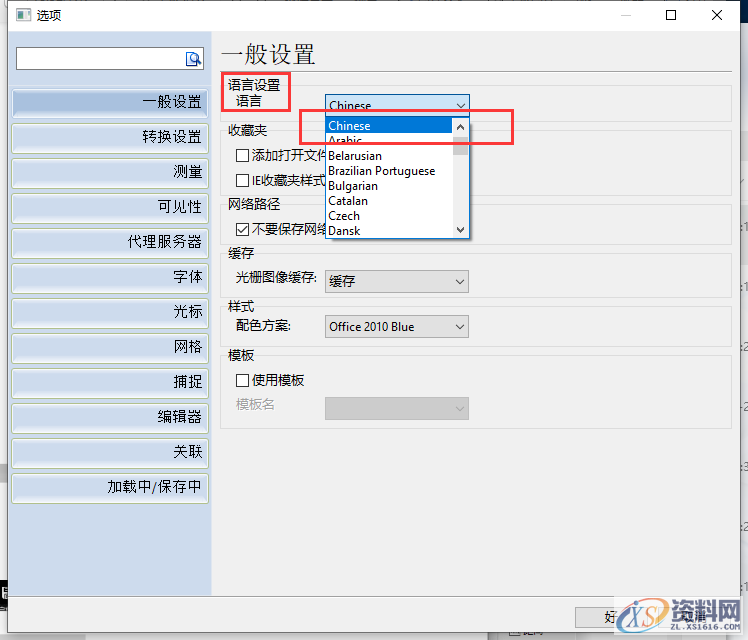Screen dimensions: 748x640
Task: Maximize the 选项 dialog window
Action: click(671, 15)
